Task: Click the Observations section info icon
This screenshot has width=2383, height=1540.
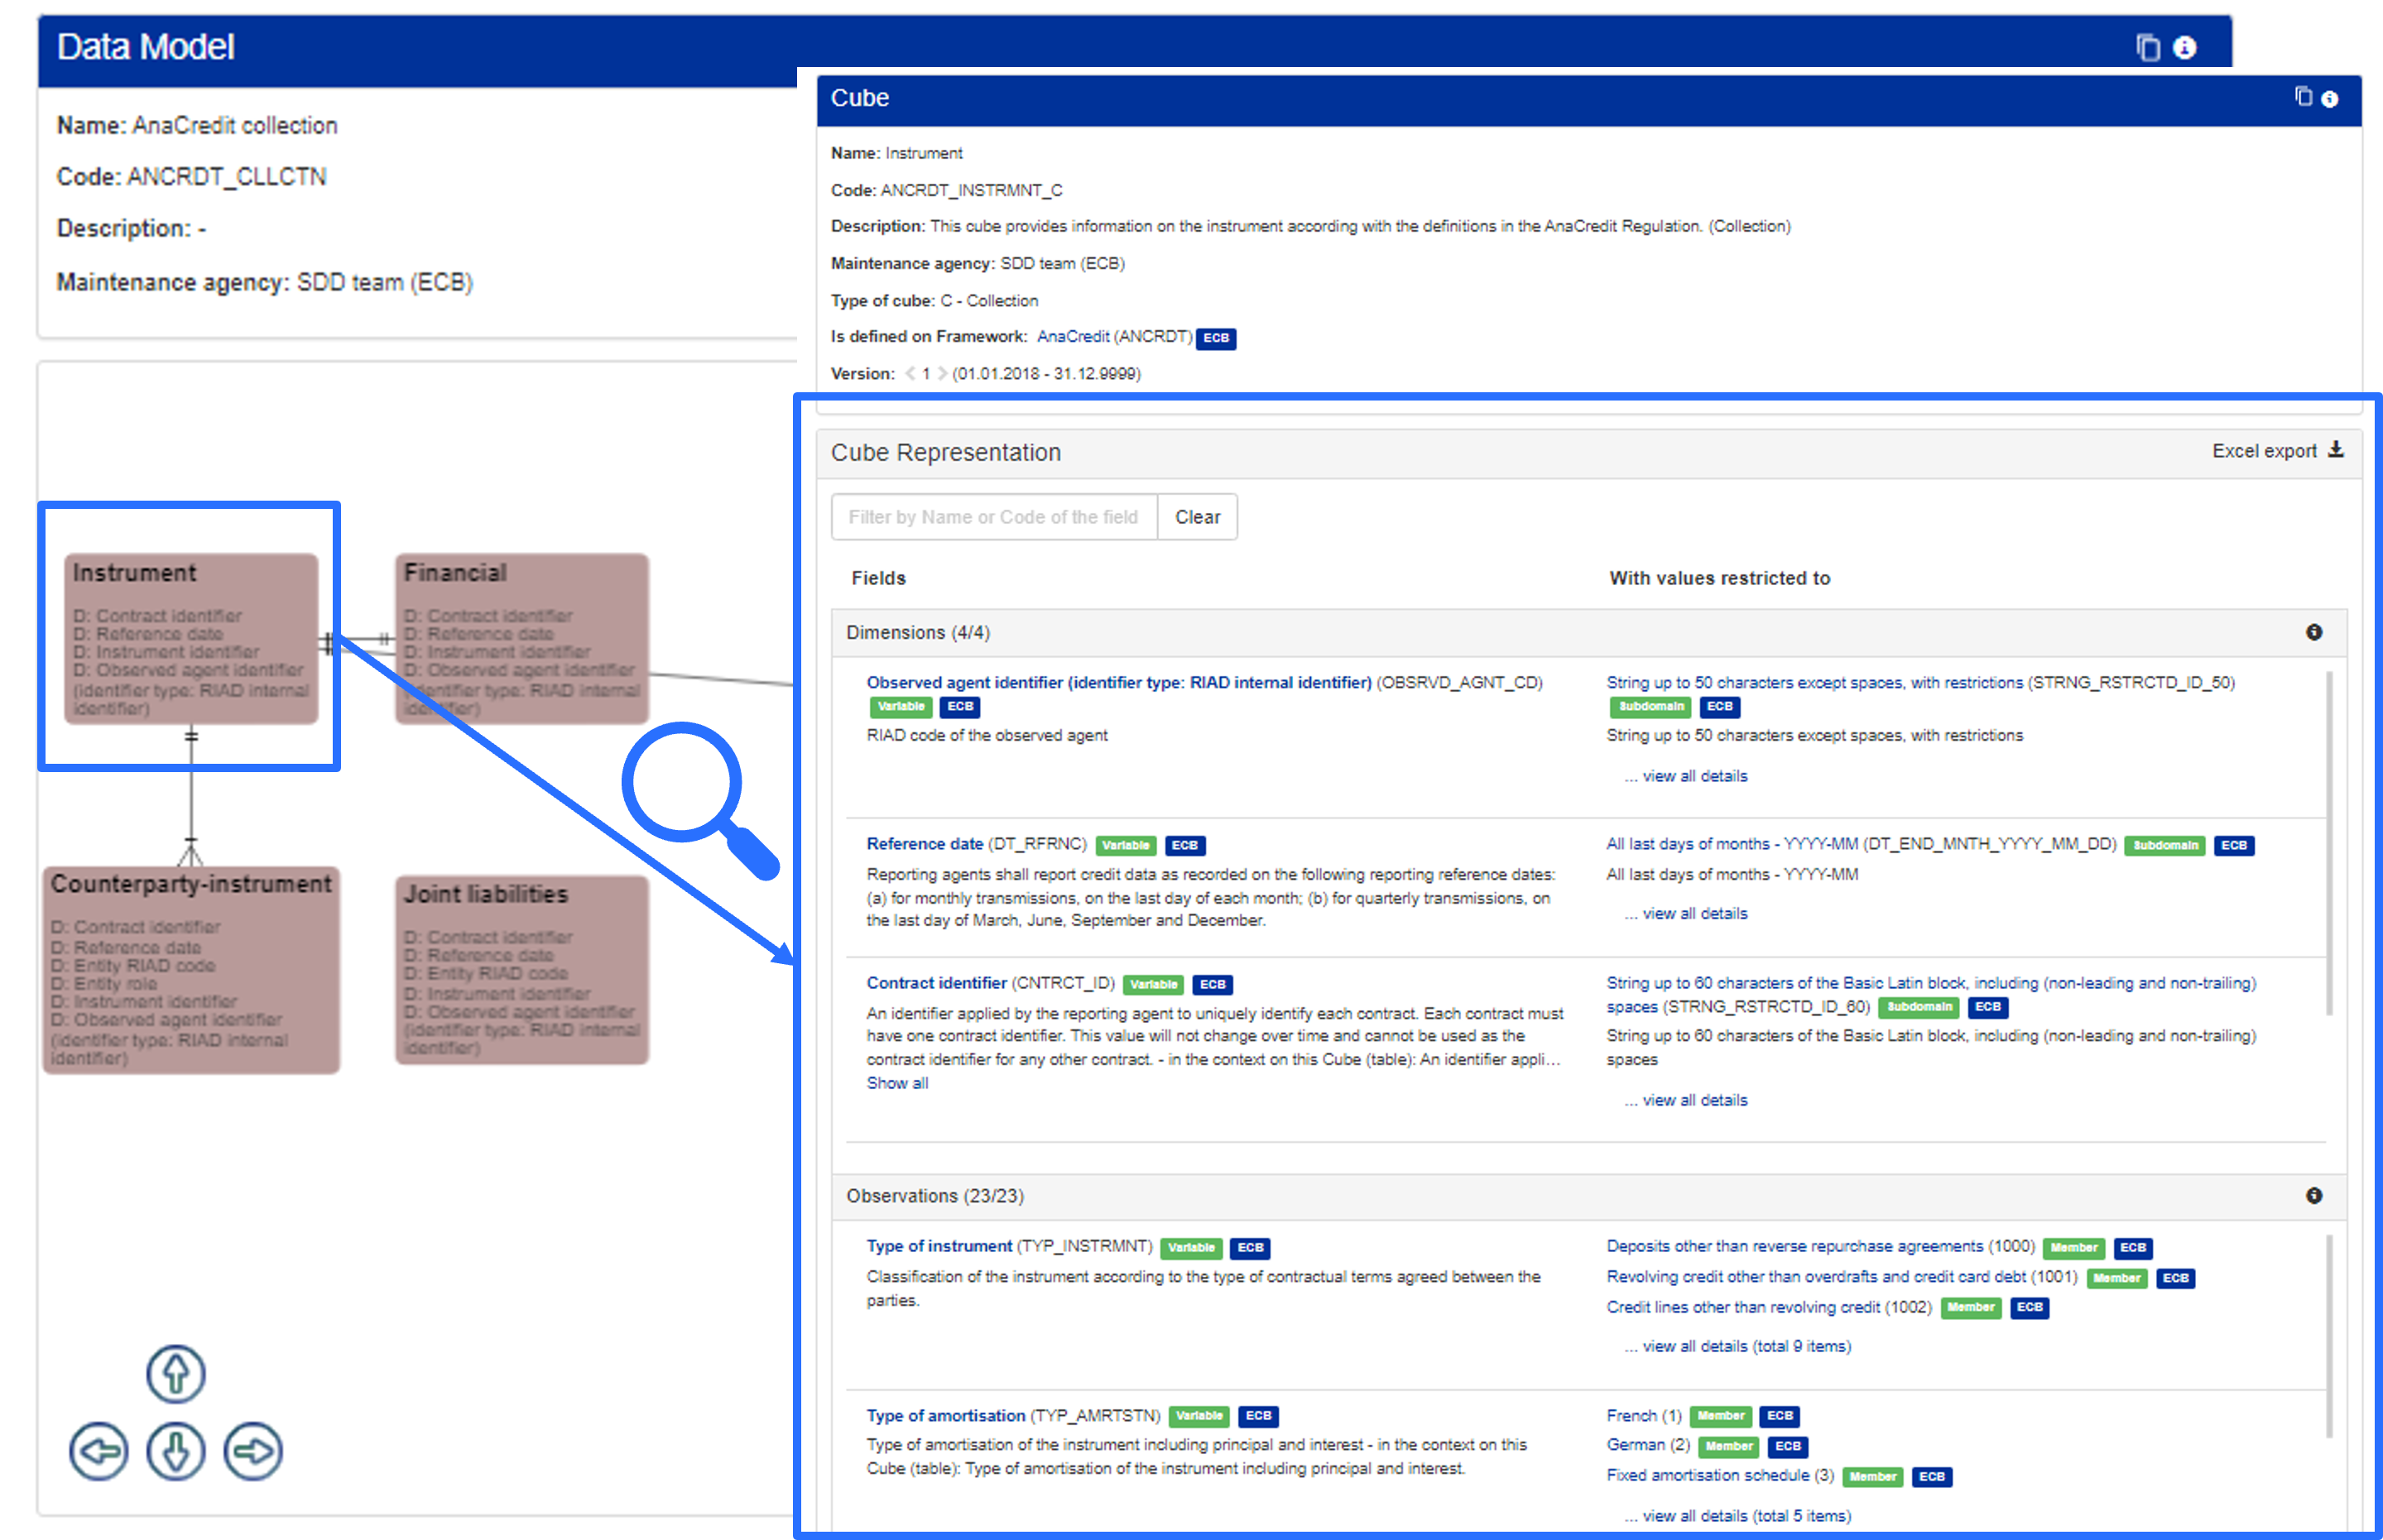Action: click(2313, 1195)
